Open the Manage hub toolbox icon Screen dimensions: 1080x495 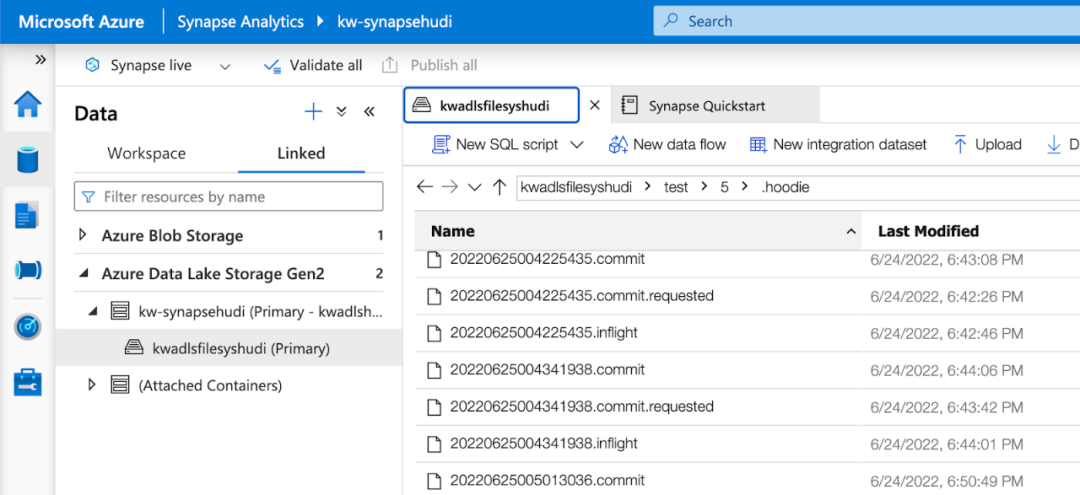(x=27, y=381)
